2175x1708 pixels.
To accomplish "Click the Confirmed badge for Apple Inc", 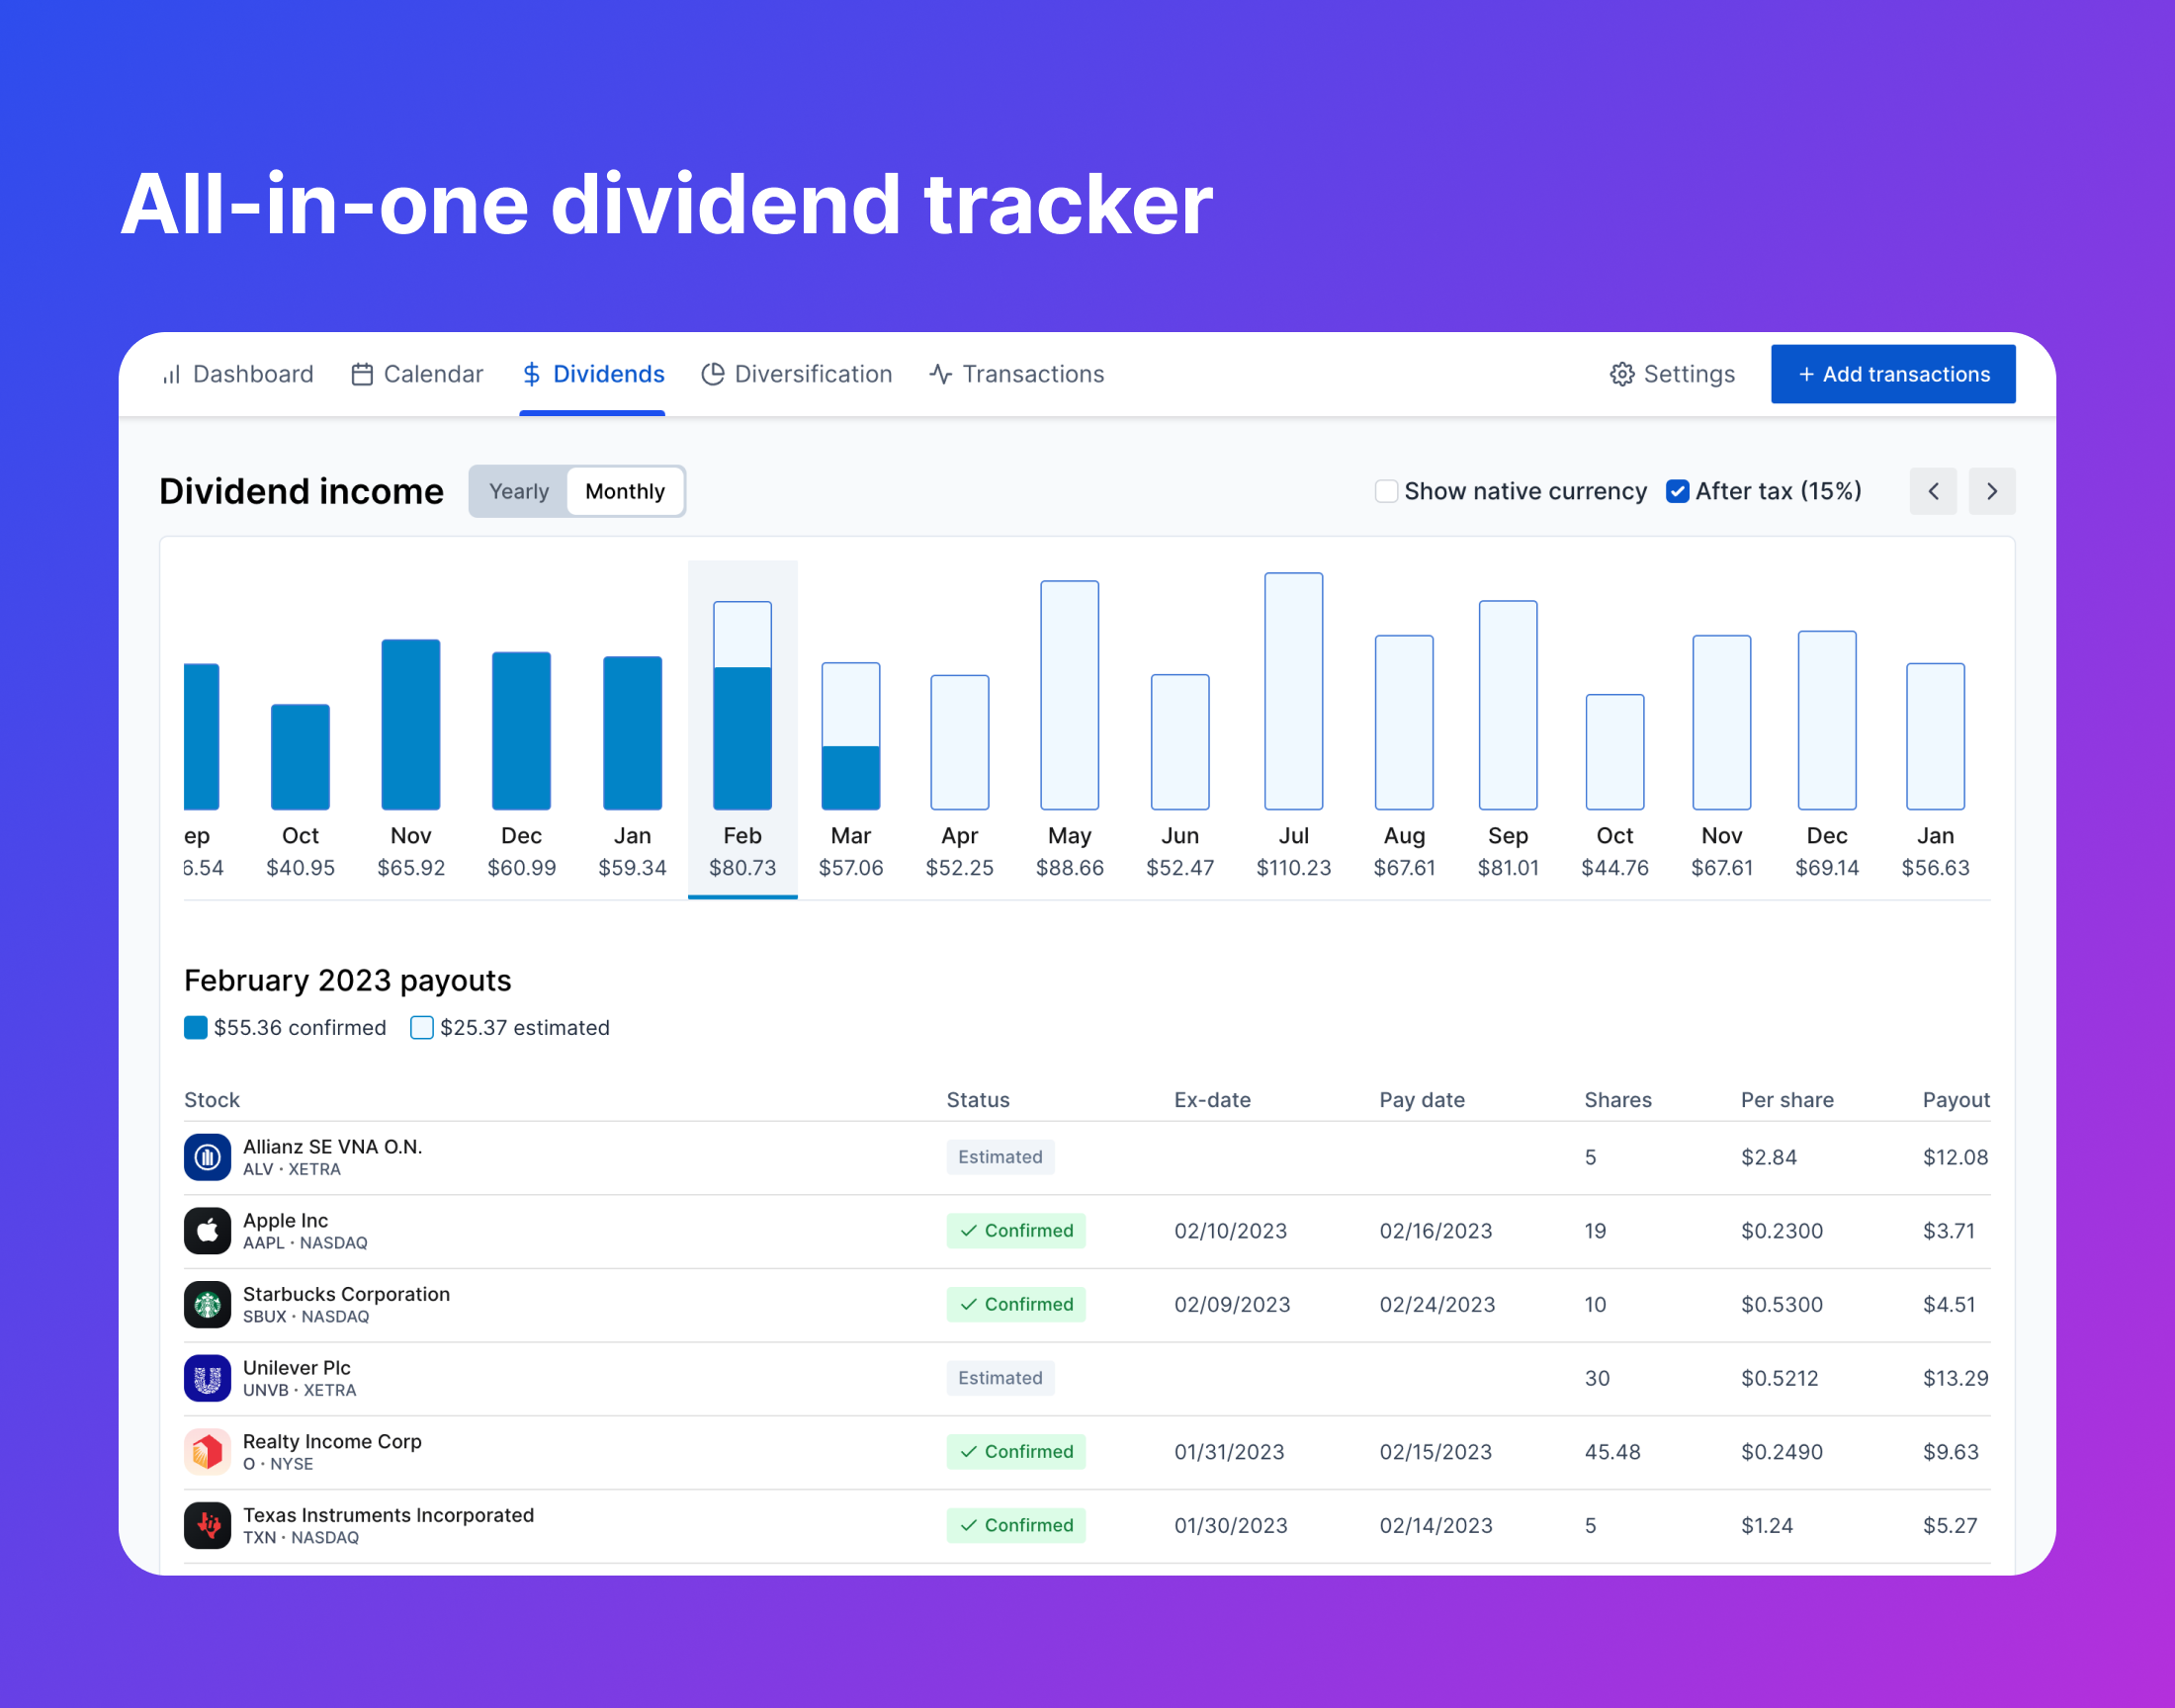I will 1016,1231.
